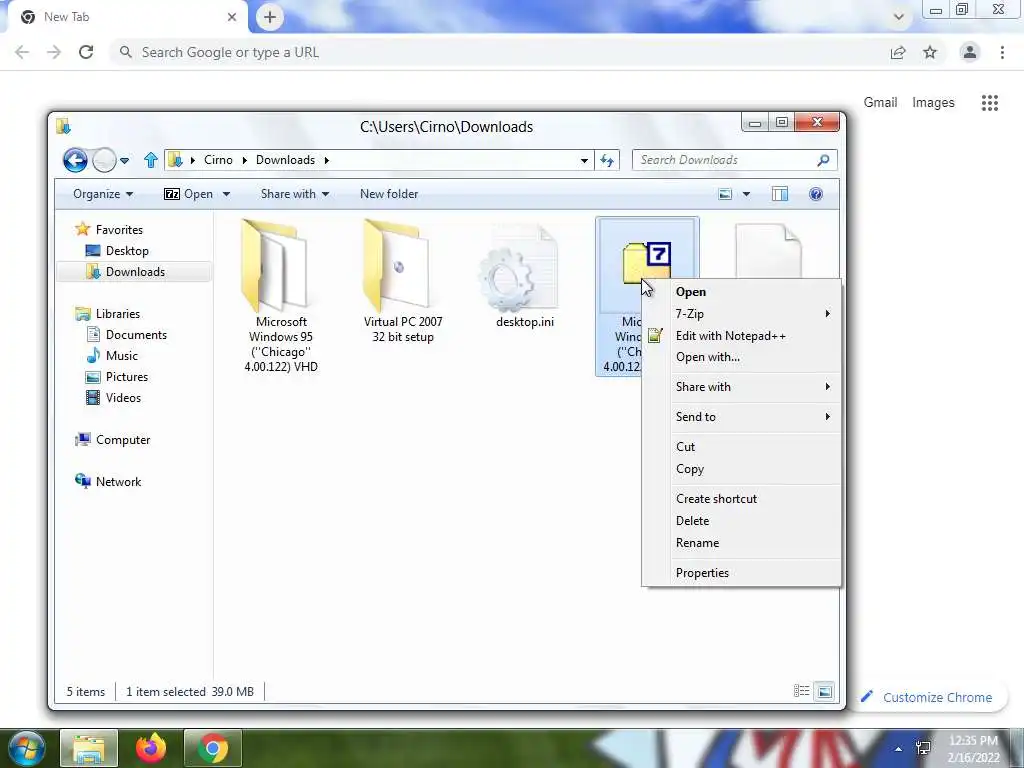The image size is (1024, 768).
Task: Choose Edit with Notepad++
Action: [x=741, y=336]
